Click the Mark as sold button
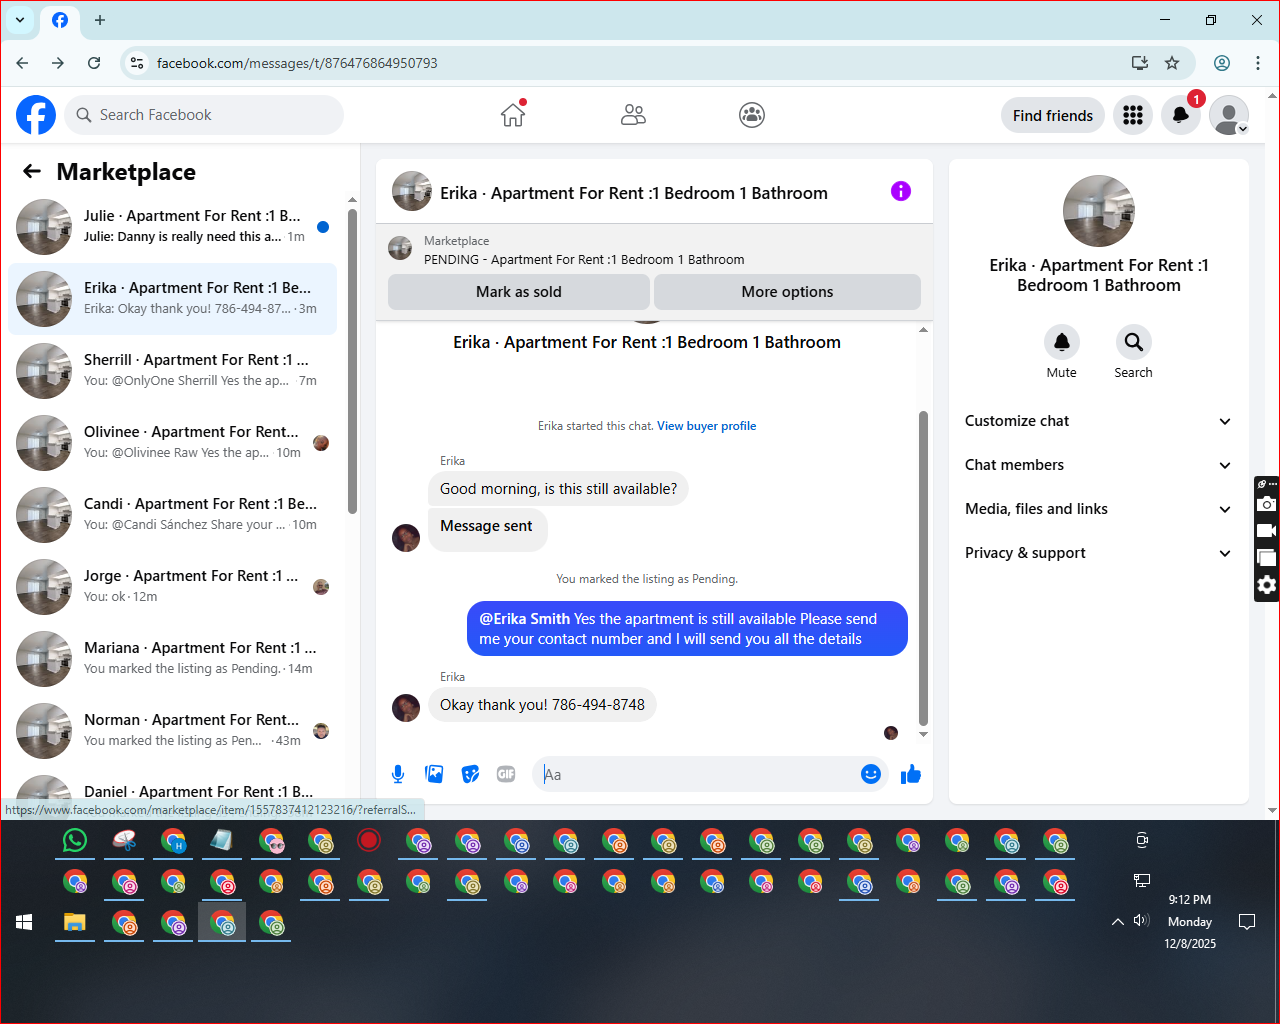The image size is (1280, 1024). (x=519, y=292)
